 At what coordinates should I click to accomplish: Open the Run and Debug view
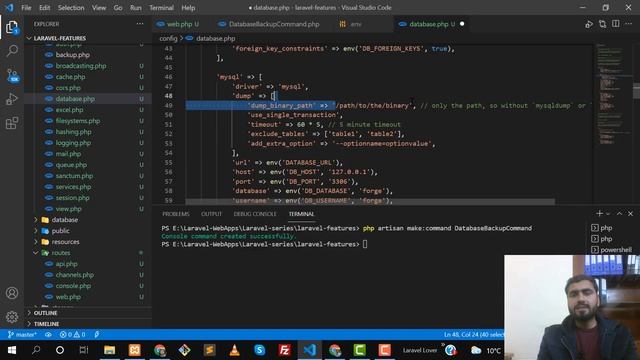click(12, 99)
